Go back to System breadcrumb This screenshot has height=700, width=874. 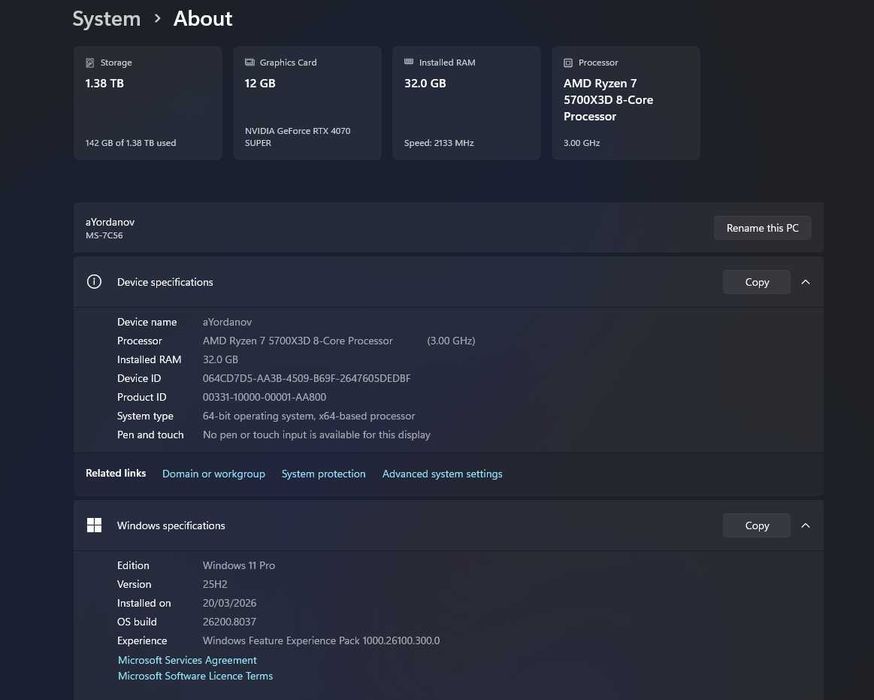[106, 19]
